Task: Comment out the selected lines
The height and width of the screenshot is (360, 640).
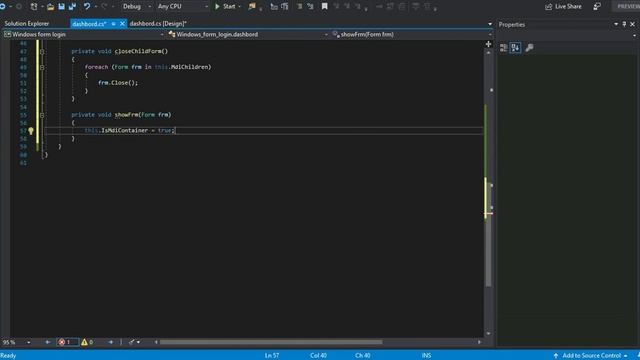Action: 300,7
